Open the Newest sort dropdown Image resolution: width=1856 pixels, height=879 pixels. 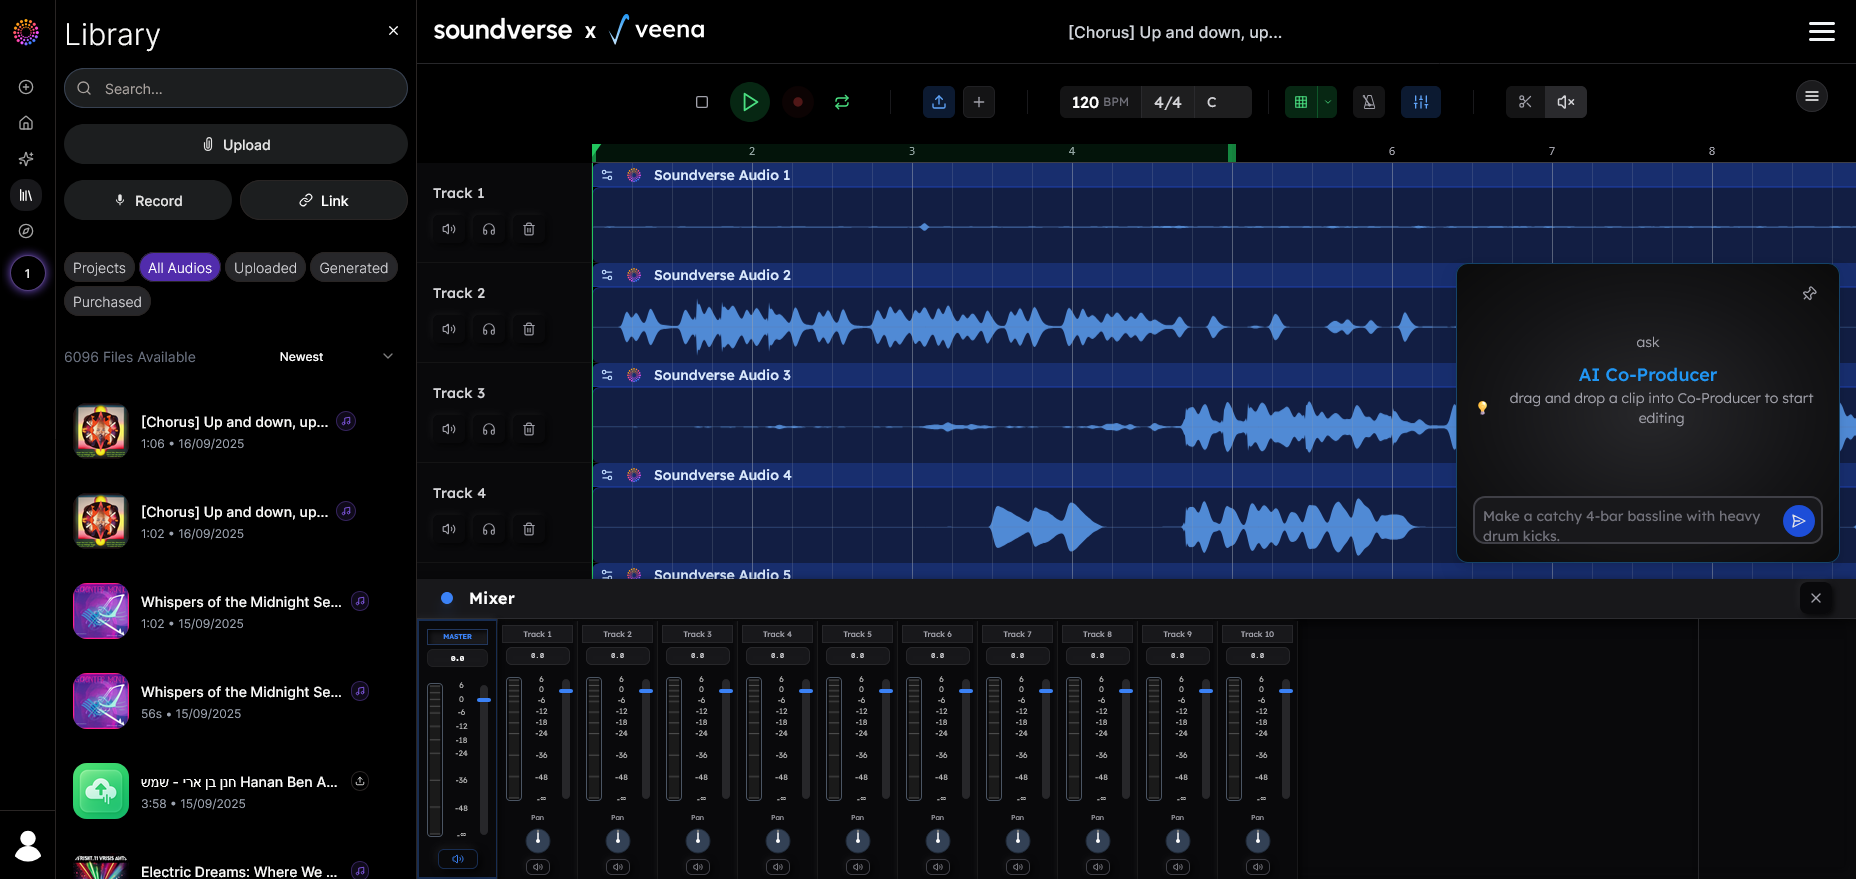click(x=337, y=357)
